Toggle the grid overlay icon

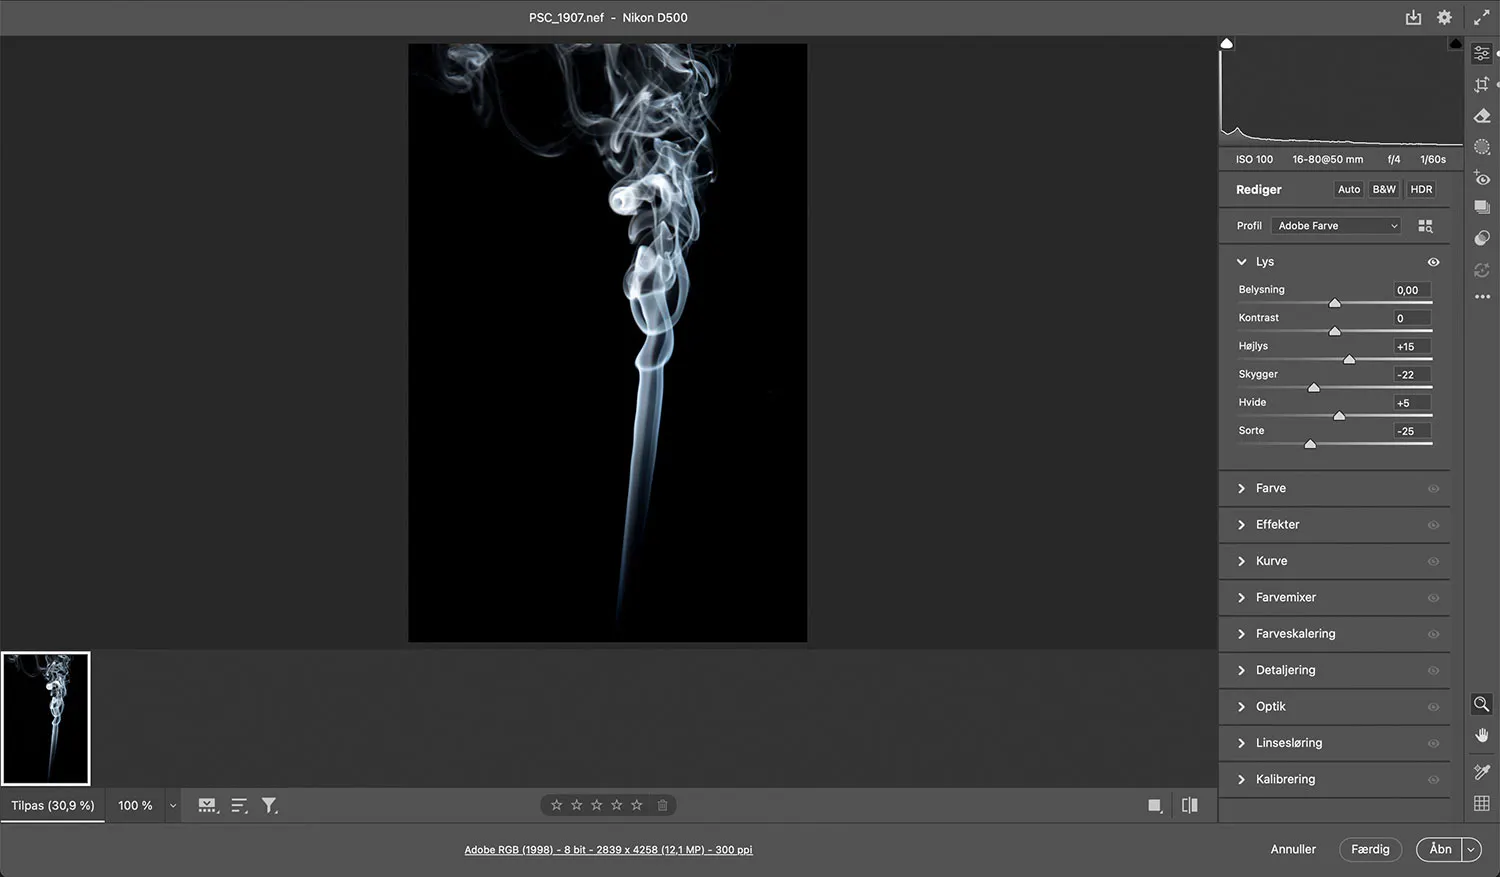(1482, 803)
